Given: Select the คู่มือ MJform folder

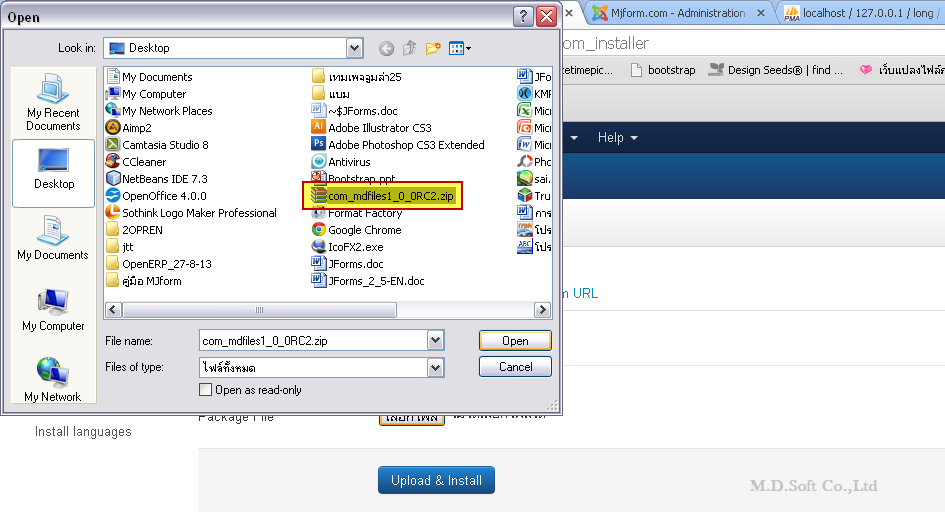Looking at the screenshot, I should 143,281.
